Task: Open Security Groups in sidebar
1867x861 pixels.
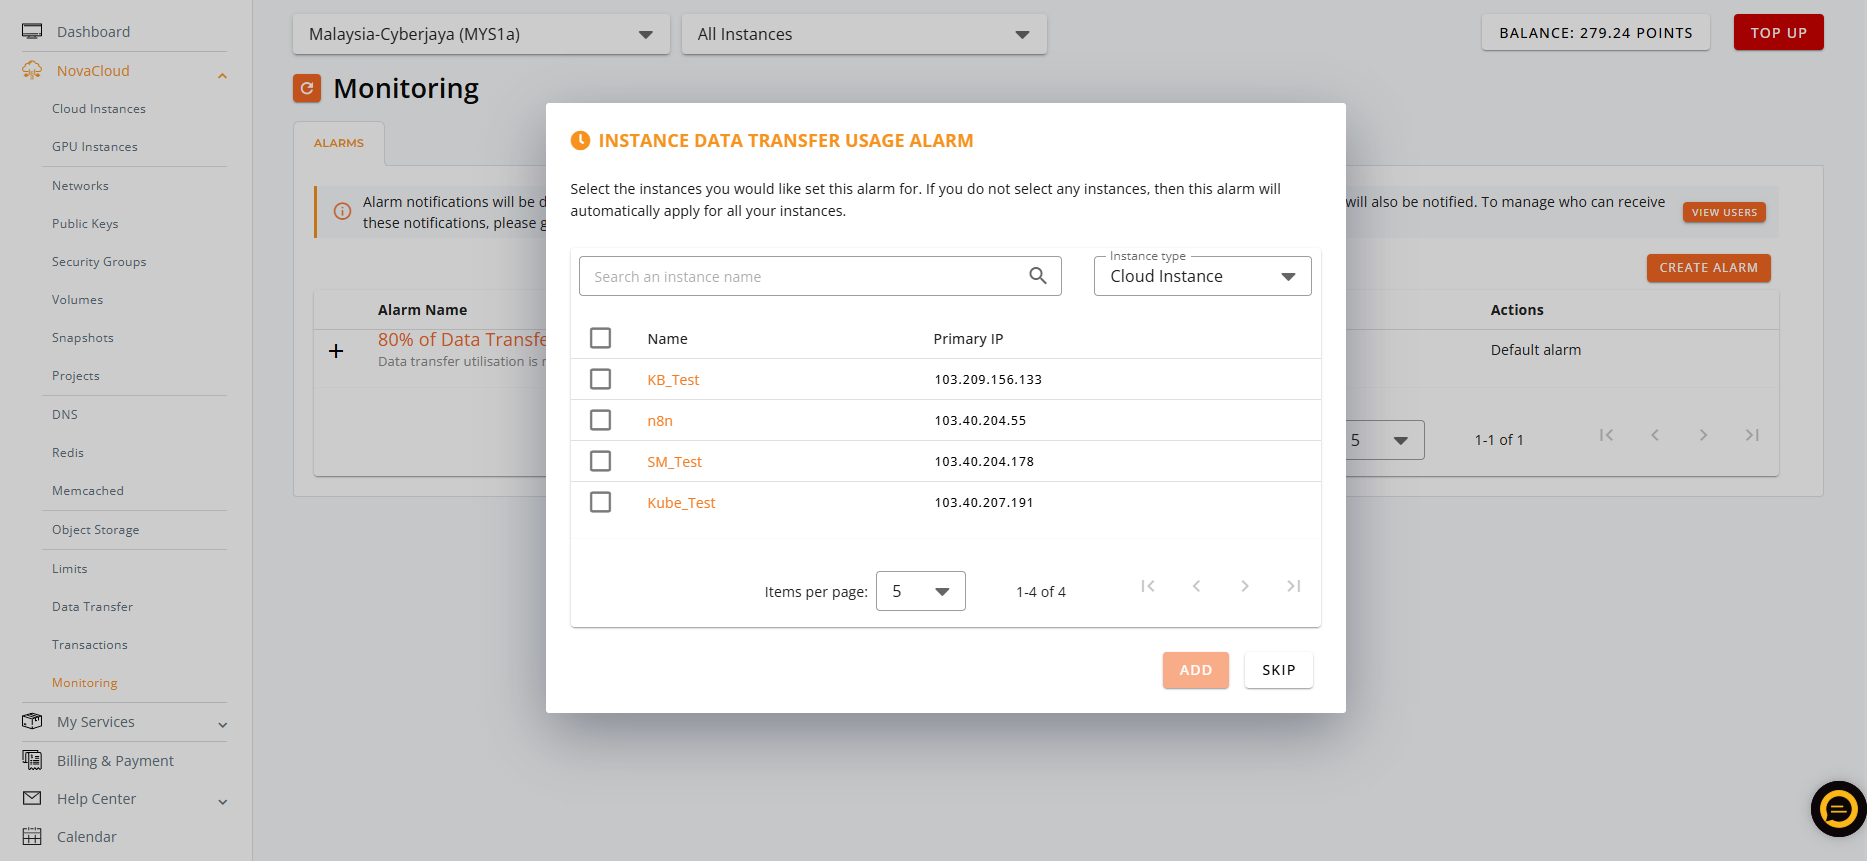Action: [x=99, y=262]
